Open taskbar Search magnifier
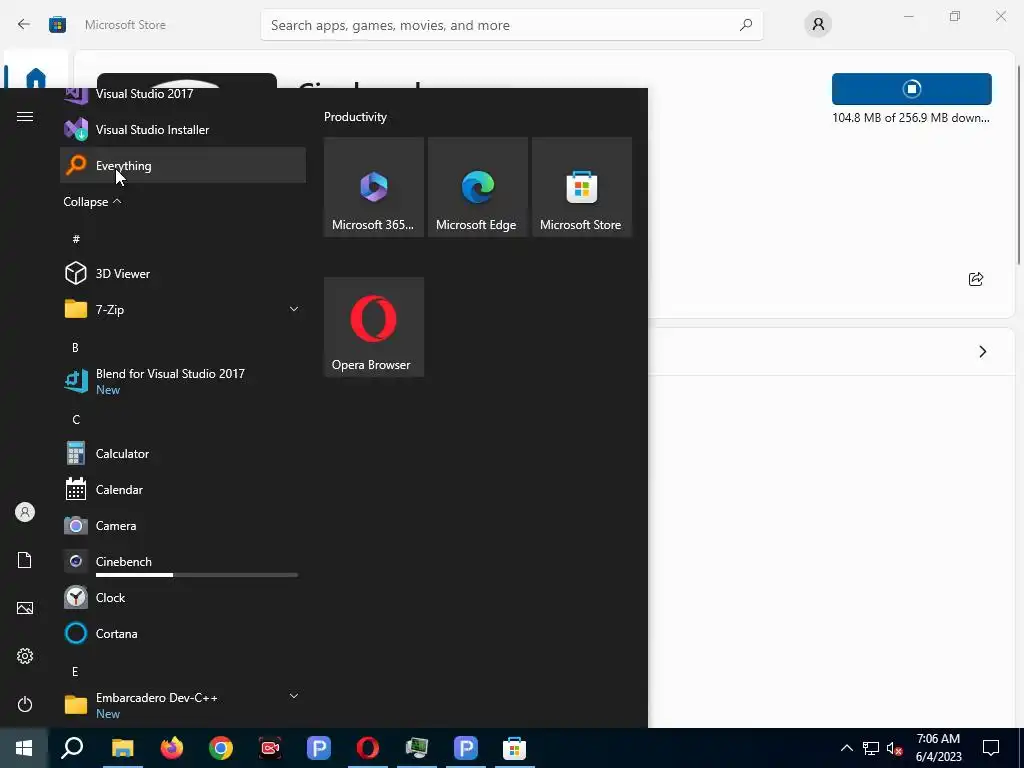 coord(72,748)
